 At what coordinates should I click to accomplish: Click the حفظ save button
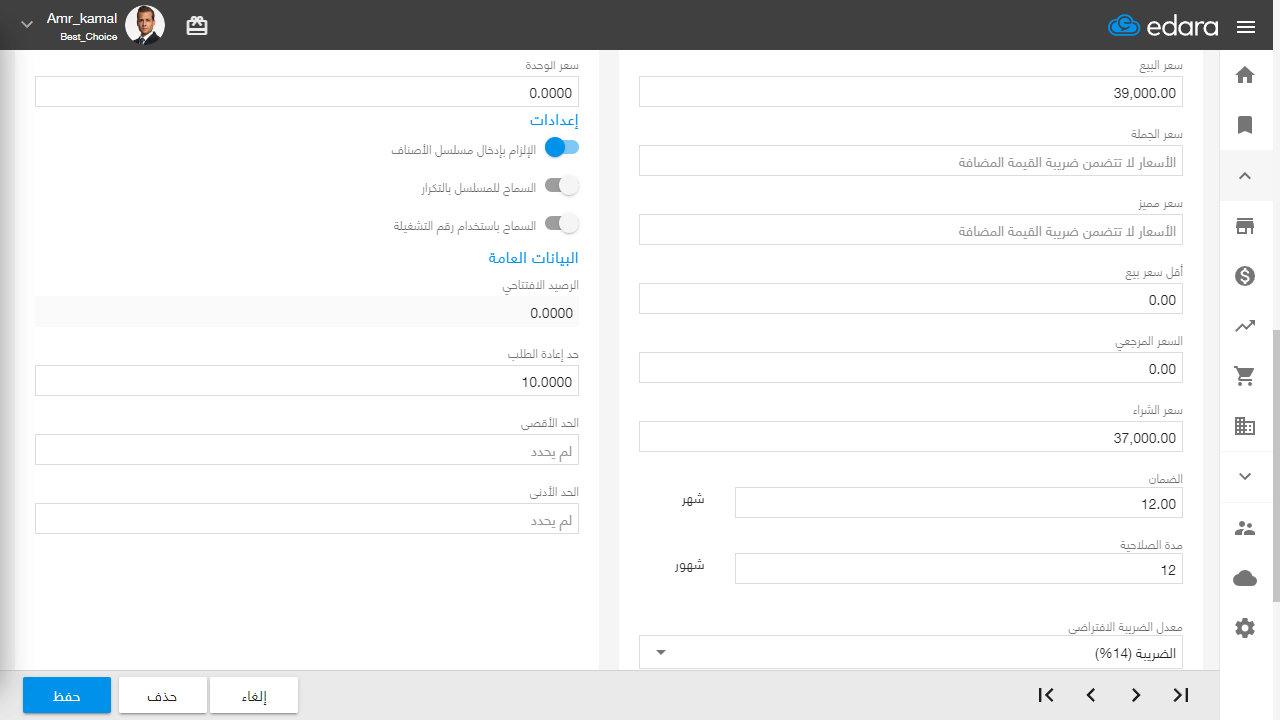coord(67,695)
